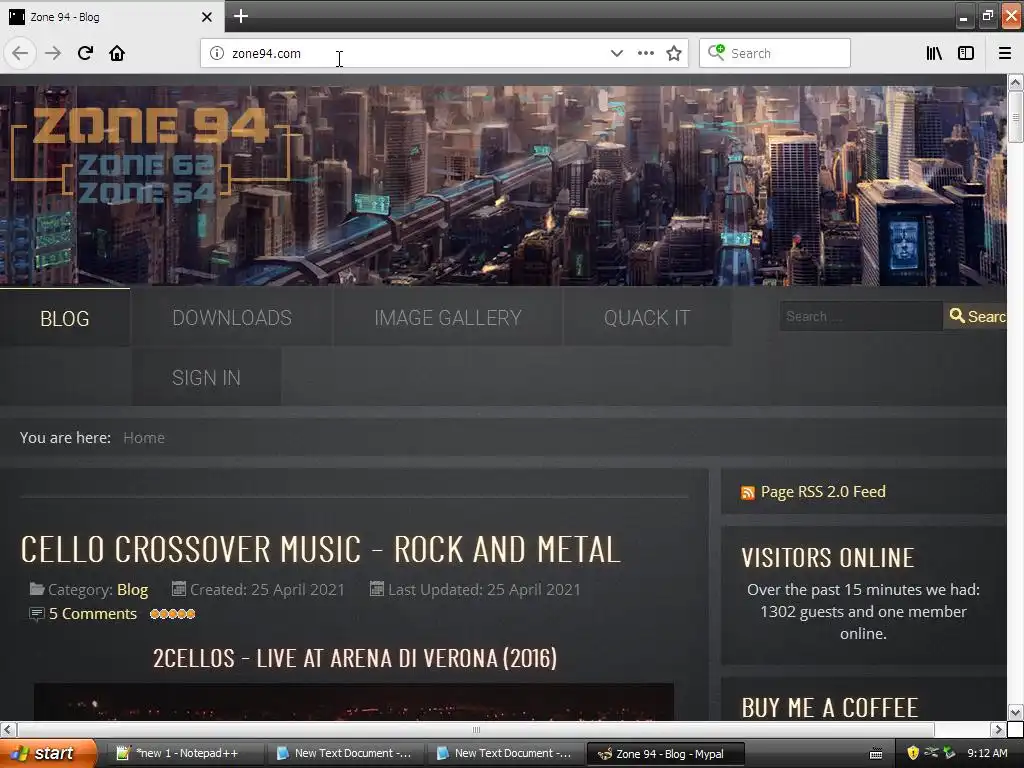This screenshot has width=1024, height=768.
Task: Bookmark this page with the star
Action: tap(674, 53)
